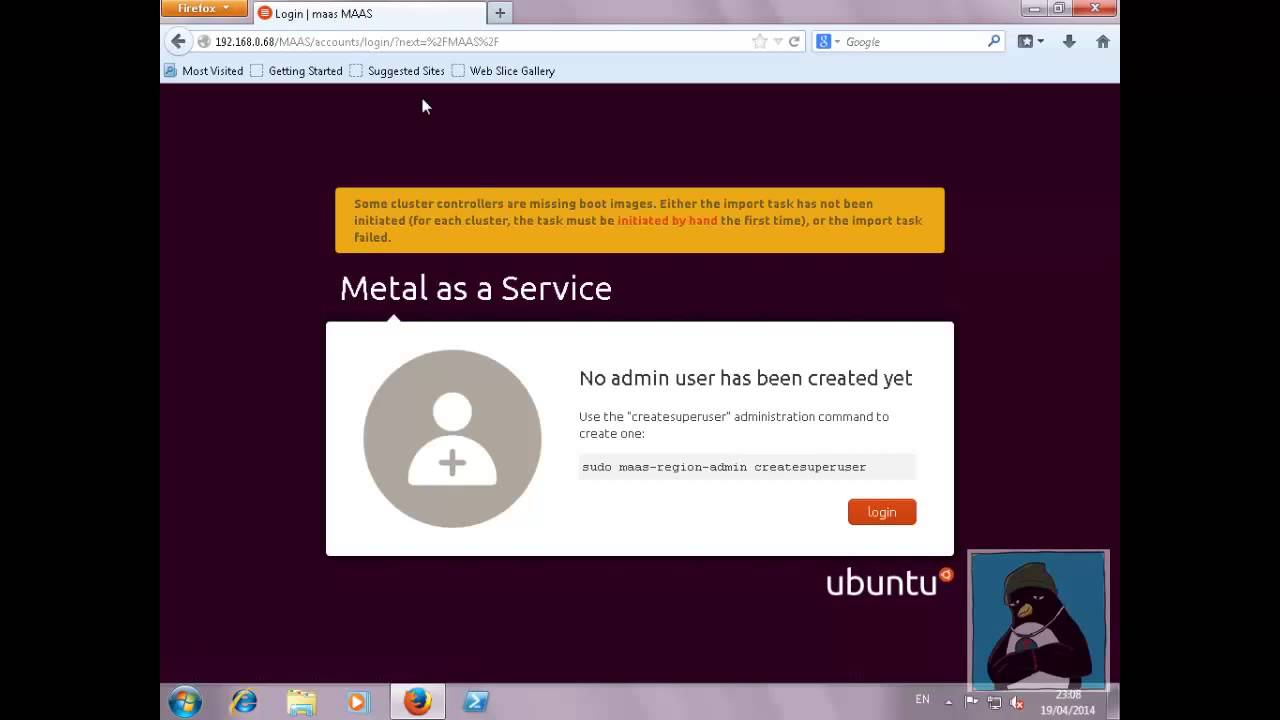The image size is (1280, 720).
Task: Click the penguin picture thumbnail
Action: click(1038, 619)
